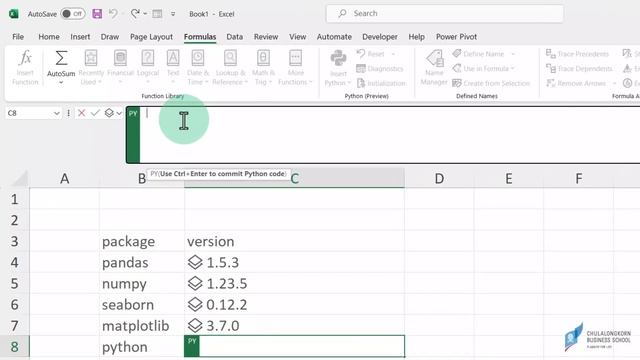
Task: Click Use in Formula option
Action: tap(483, 69)
